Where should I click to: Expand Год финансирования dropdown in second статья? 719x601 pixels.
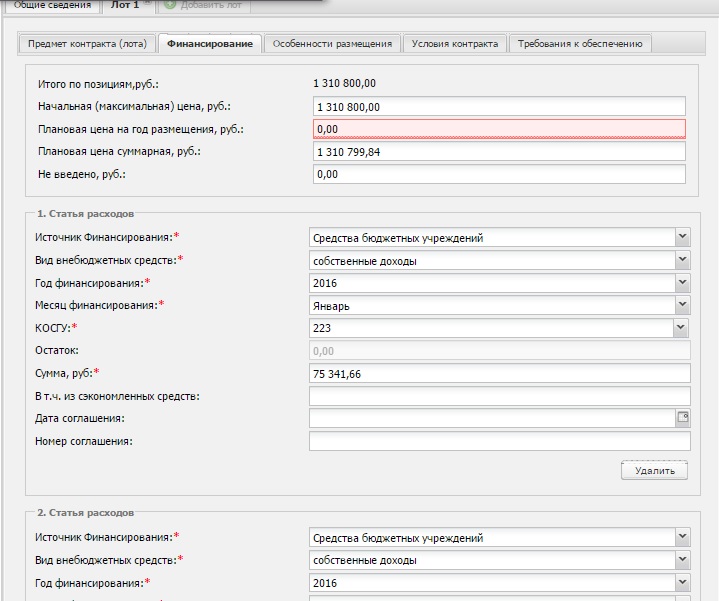coord(682,582)
